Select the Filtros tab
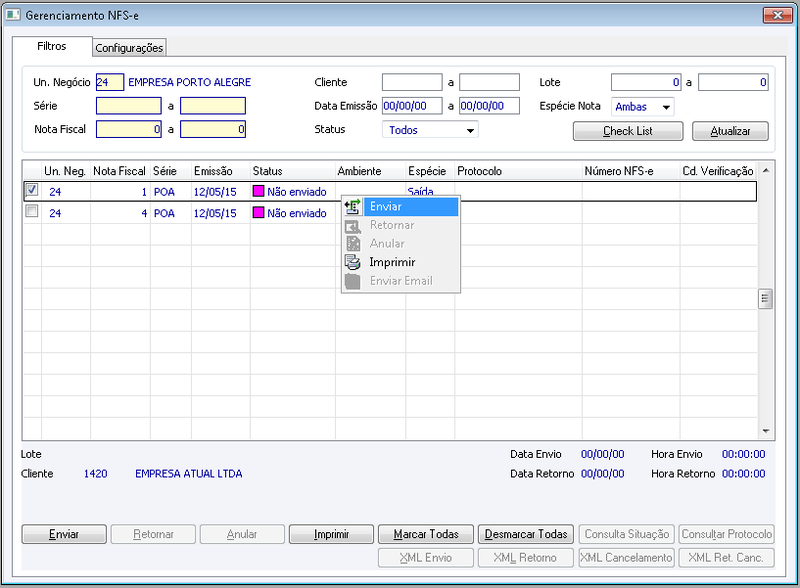This screenshot has height=588, width=800. [52, 46]
